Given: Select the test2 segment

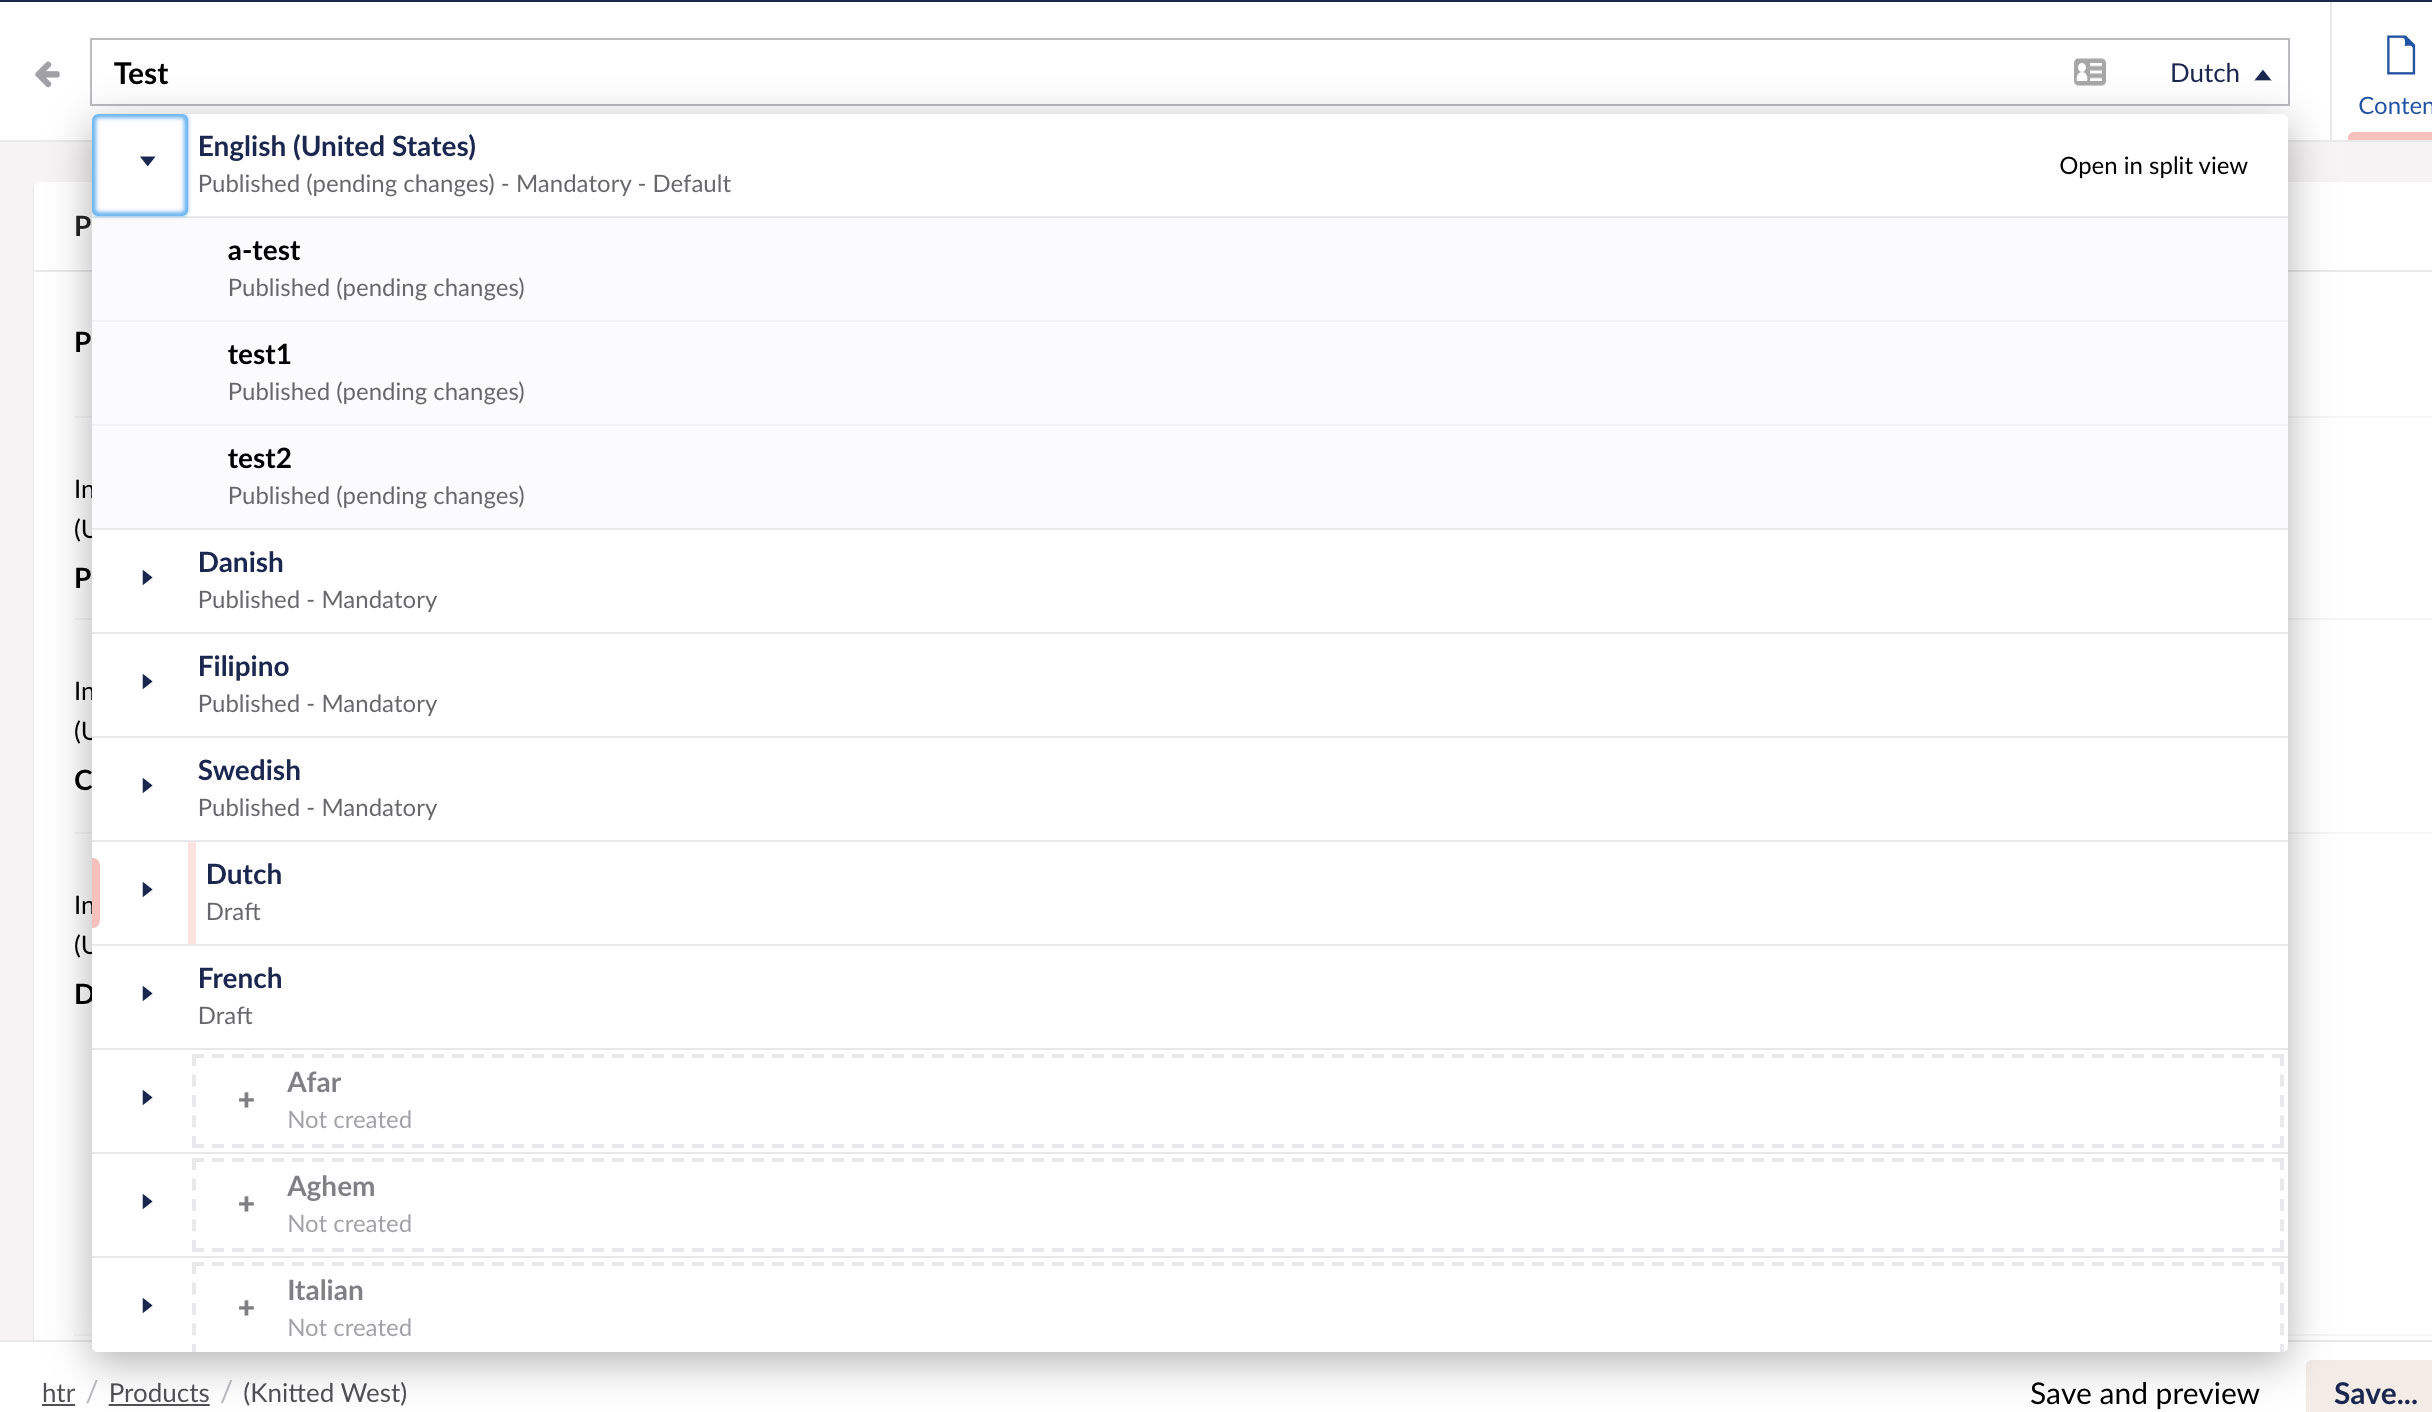Looking at the screenshot, I should [1190, 477].
